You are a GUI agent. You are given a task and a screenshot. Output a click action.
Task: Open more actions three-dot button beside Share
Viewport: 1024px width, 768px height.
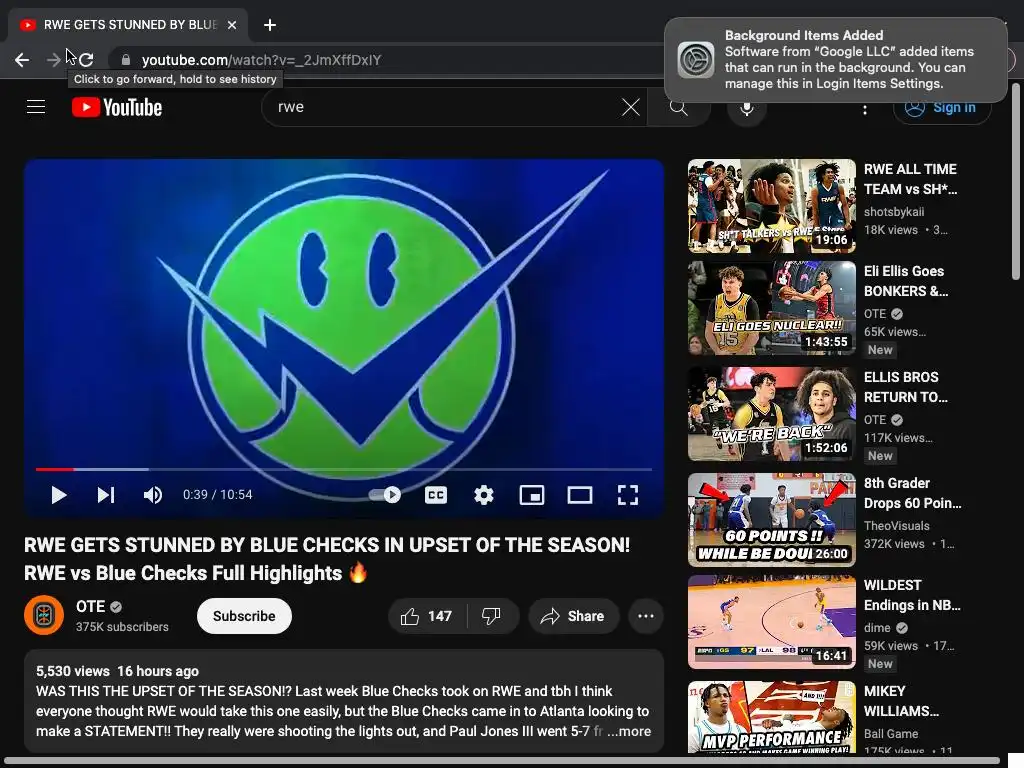646,616
